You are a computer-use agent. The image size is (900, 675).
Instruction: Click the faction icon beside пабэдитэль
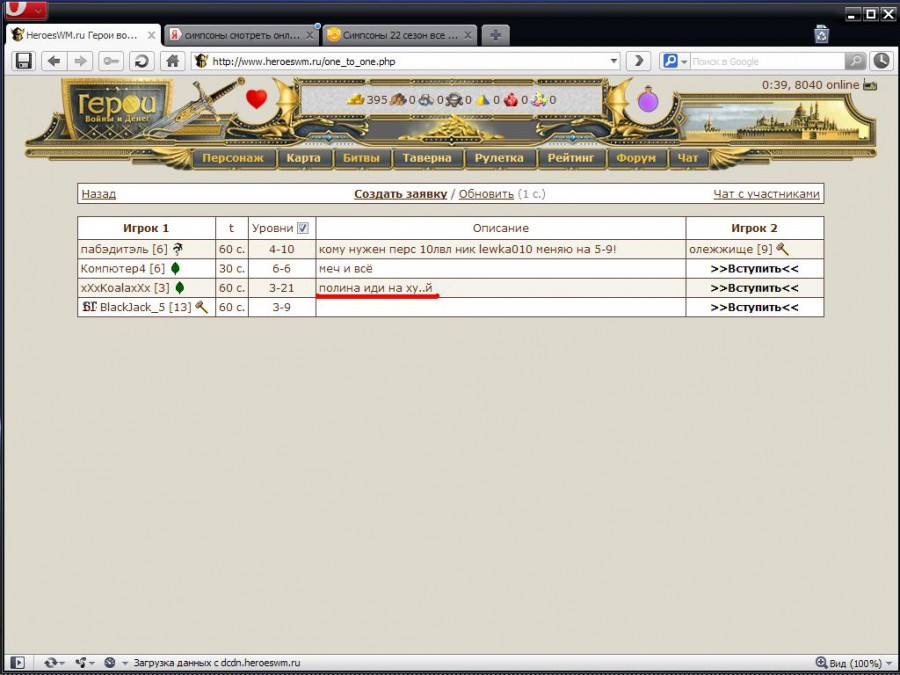coord(178,249)
